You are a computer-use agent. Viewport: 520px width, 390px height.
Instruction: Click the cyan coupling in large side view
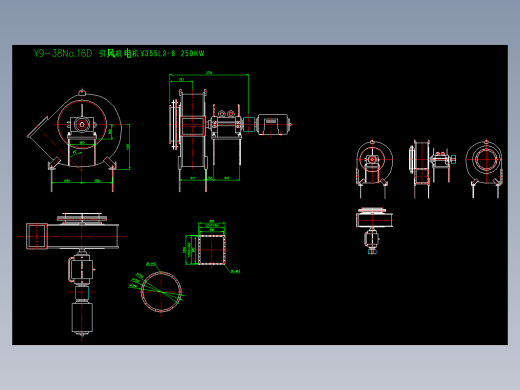tap(249, 124)
